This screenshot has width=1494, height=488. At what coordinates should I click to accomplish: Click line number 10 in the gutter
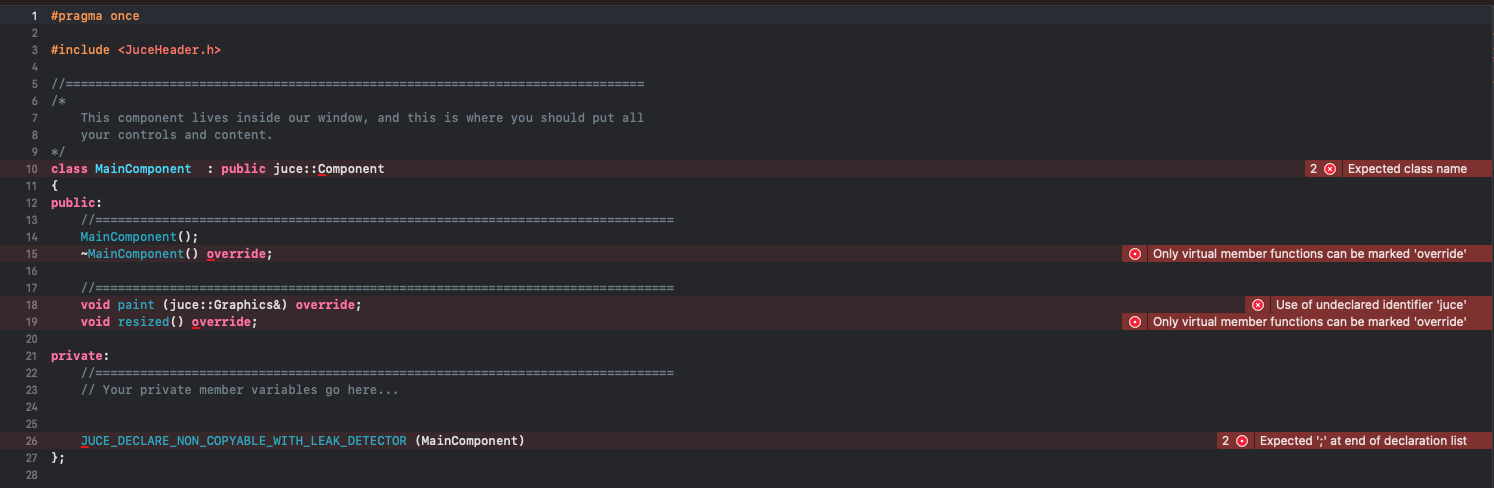point(30,169)
